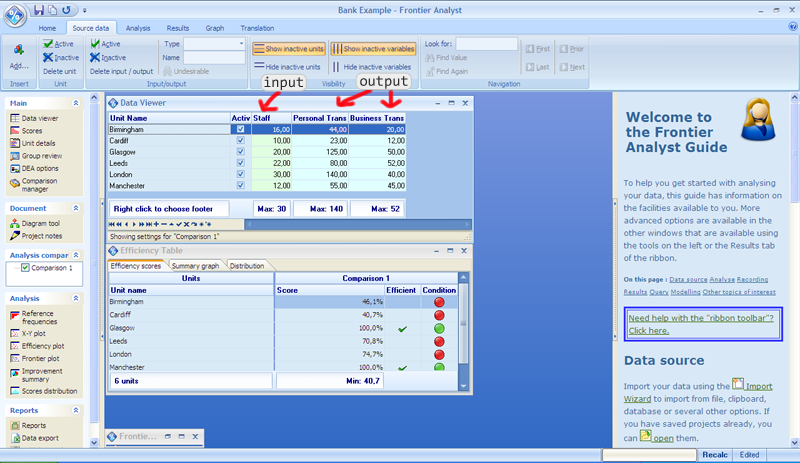Collapse the Document sidebar section
The height and width of the screenshot is (463, 800).
click(x=76, y=208)
